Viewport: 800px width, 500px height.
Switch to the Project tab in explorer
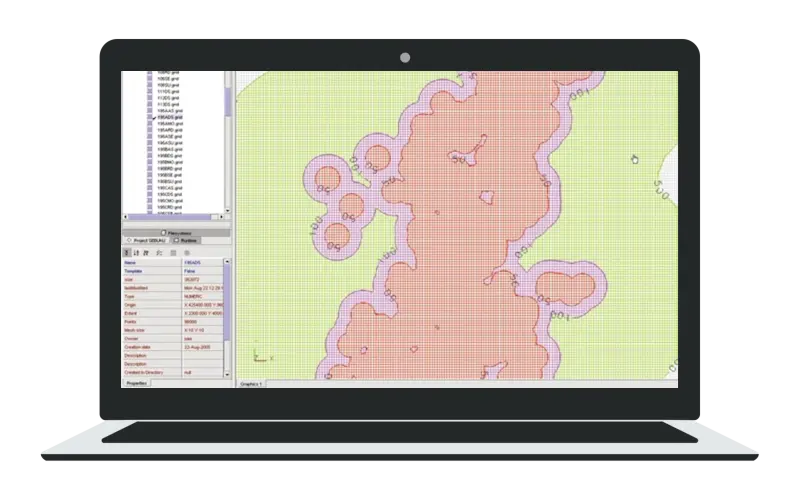tap(146, 240)
